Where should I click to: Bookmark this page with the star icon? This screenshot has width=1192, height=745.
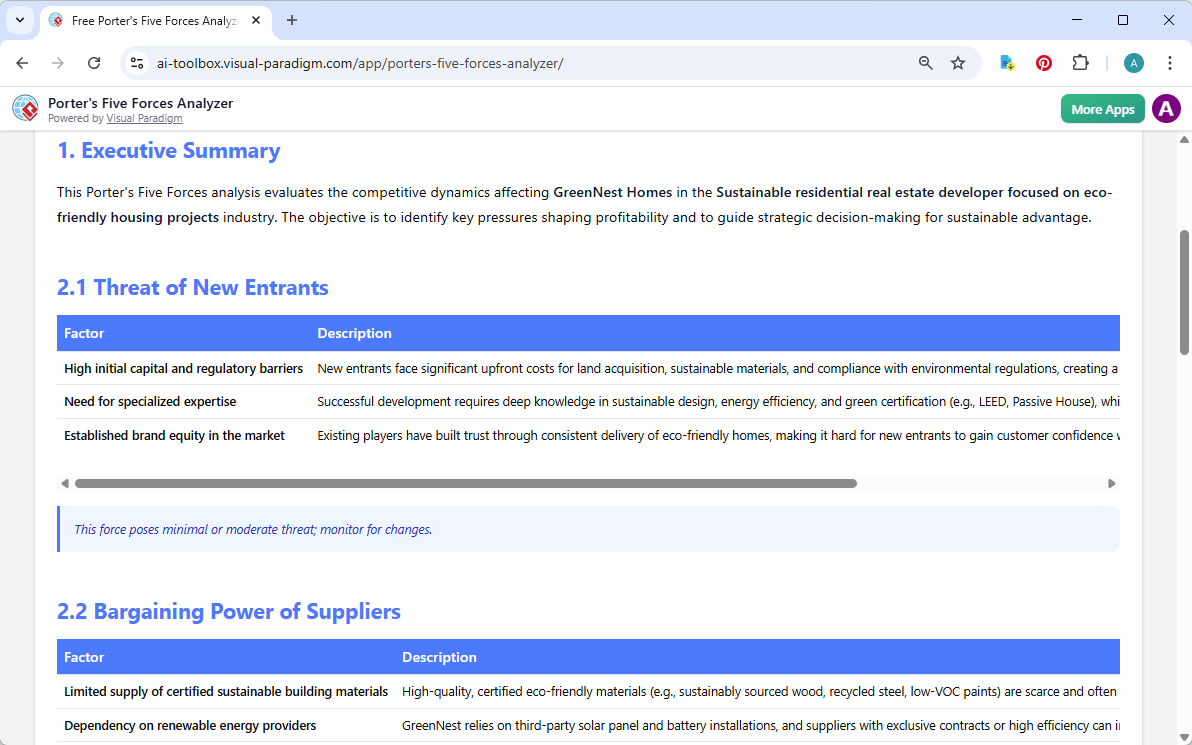click(958, 62)
